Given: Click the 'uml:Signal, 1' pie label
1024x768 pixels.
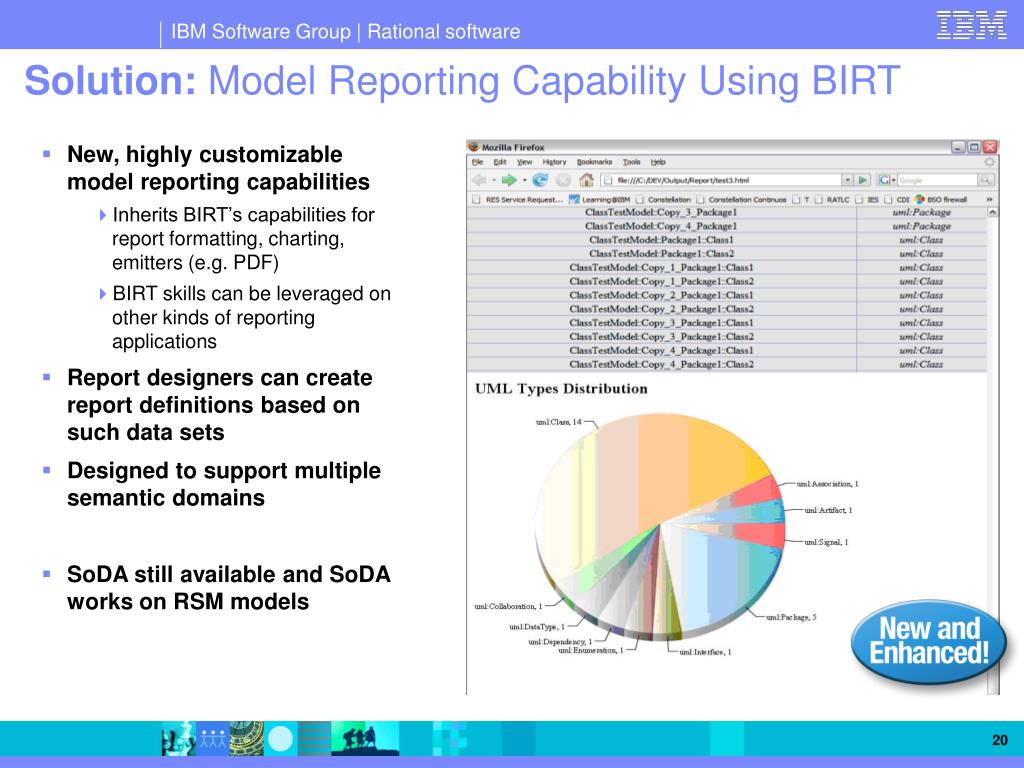Looking at the screenshot, I should [826, 542].
